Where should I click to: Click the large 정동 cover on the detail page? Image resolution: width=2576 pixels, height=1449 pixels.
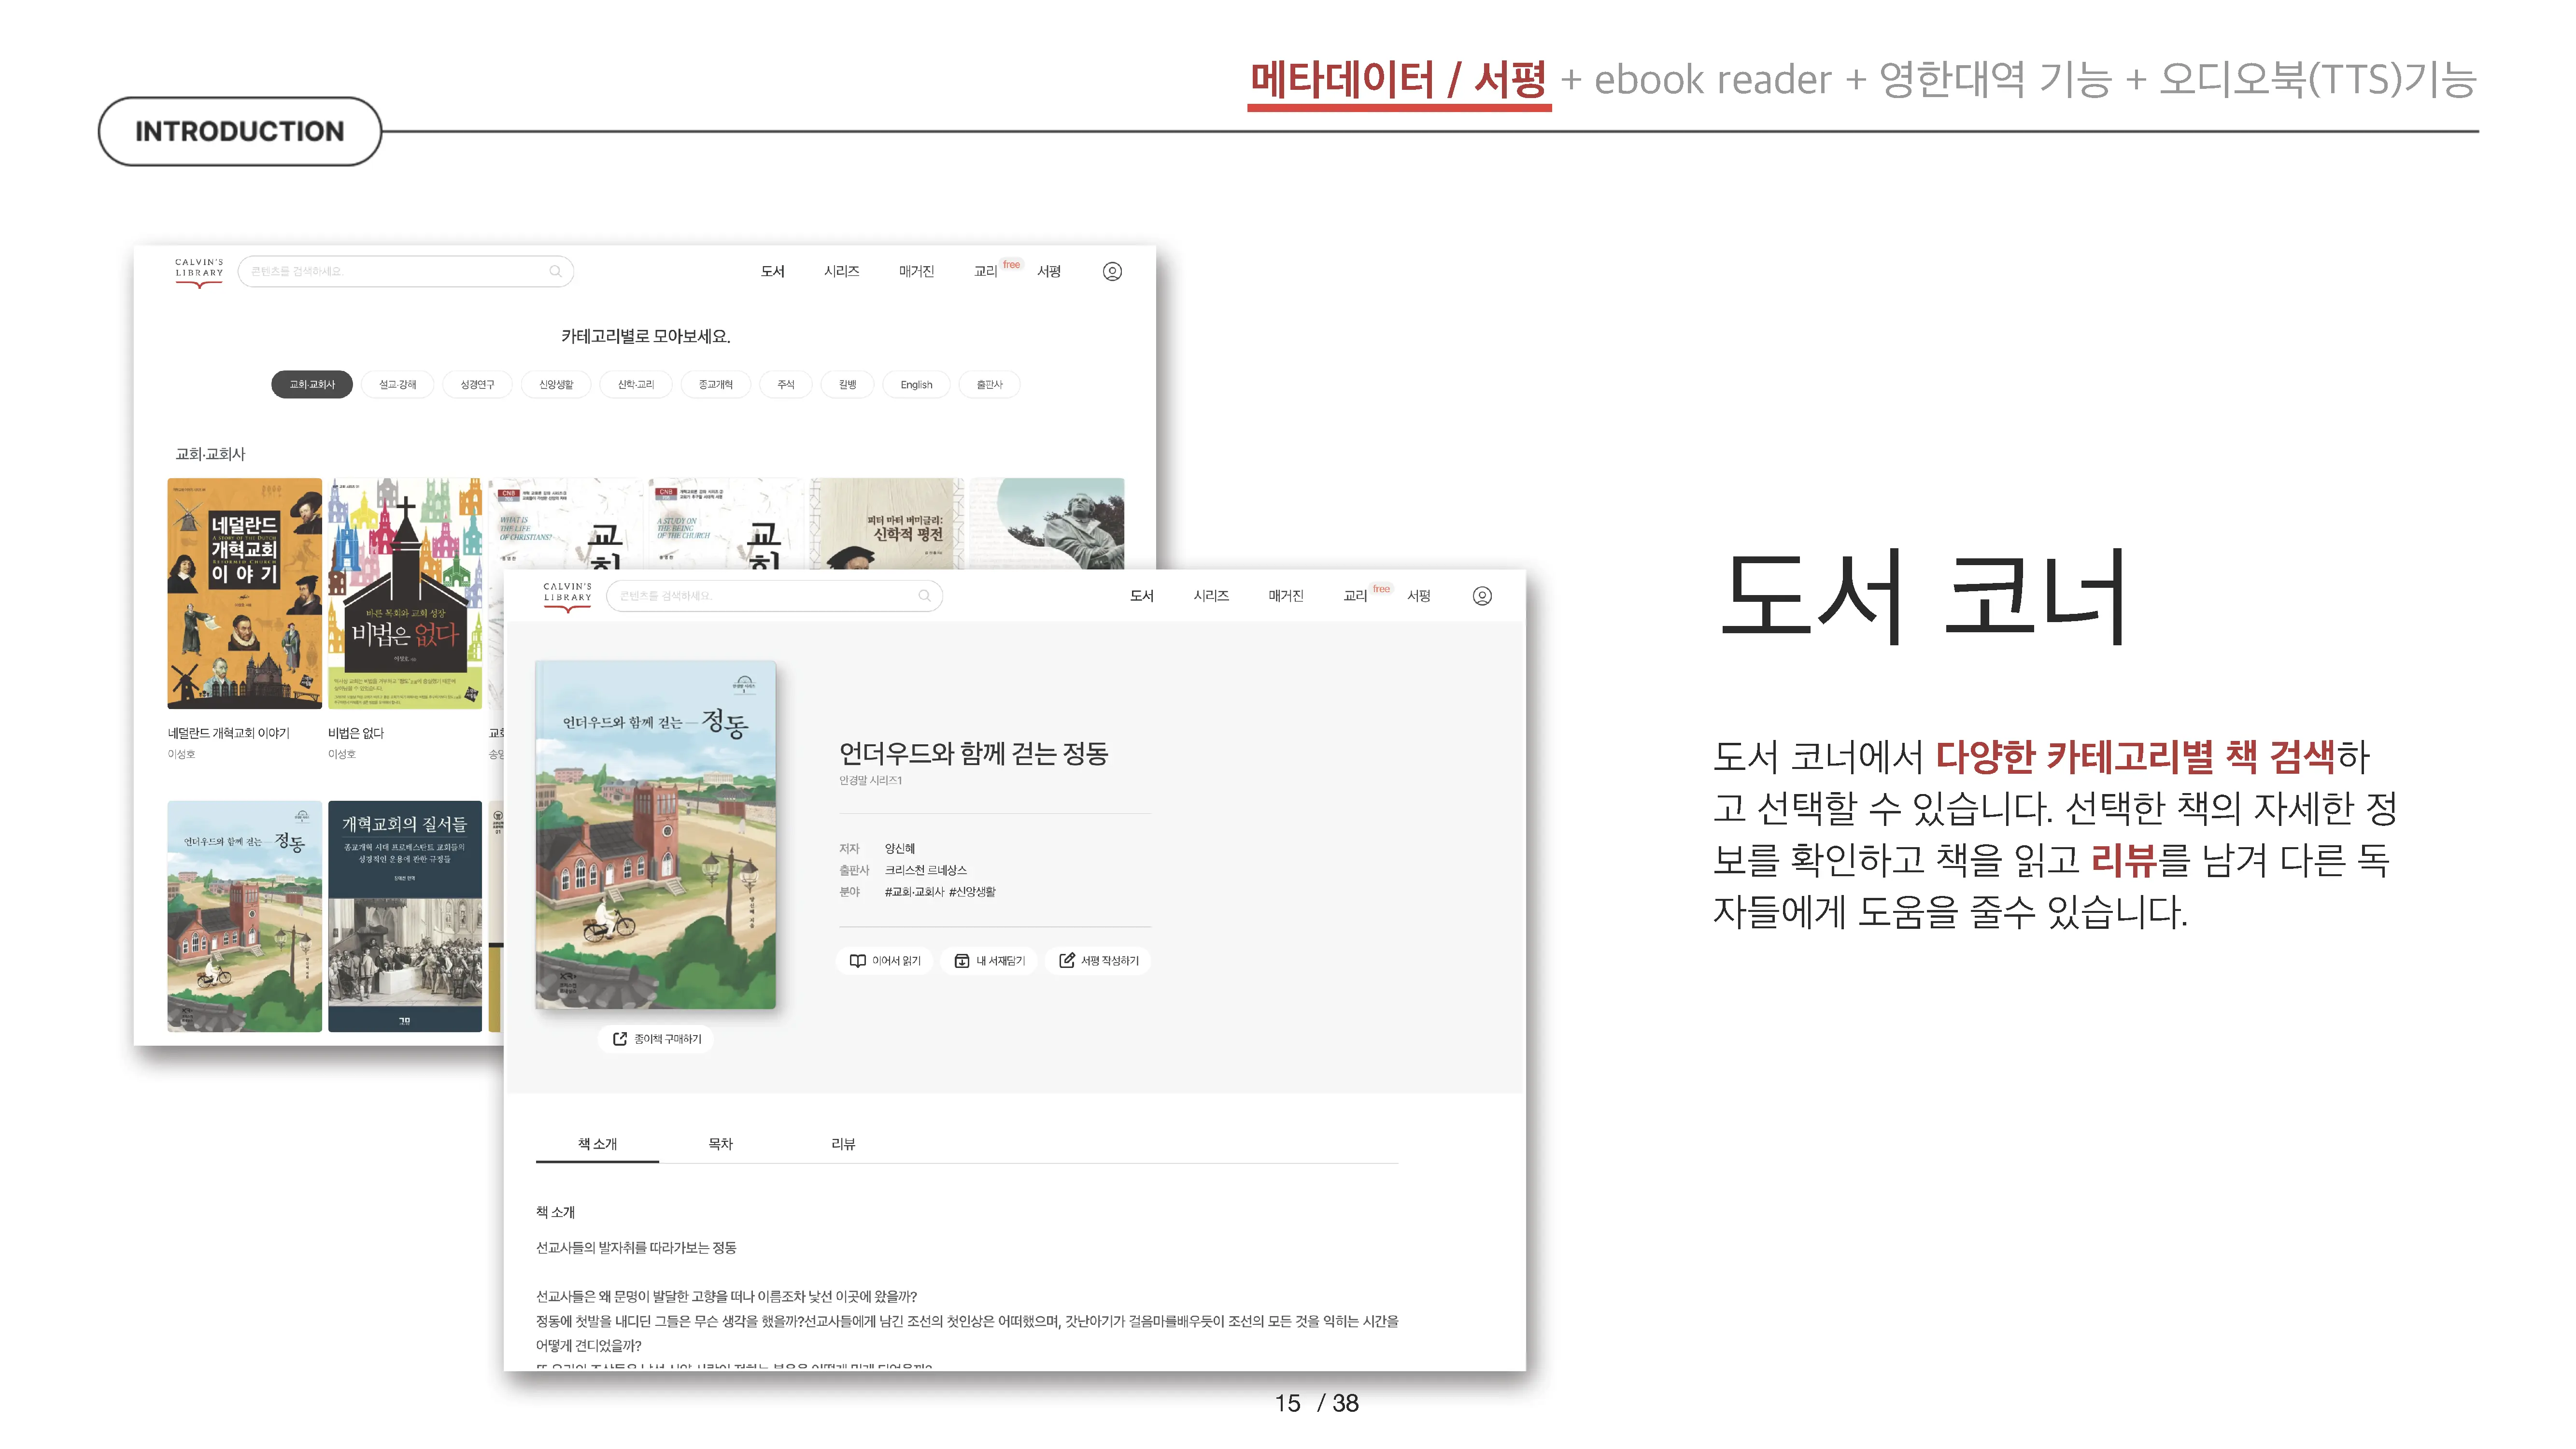coord(655,834)
